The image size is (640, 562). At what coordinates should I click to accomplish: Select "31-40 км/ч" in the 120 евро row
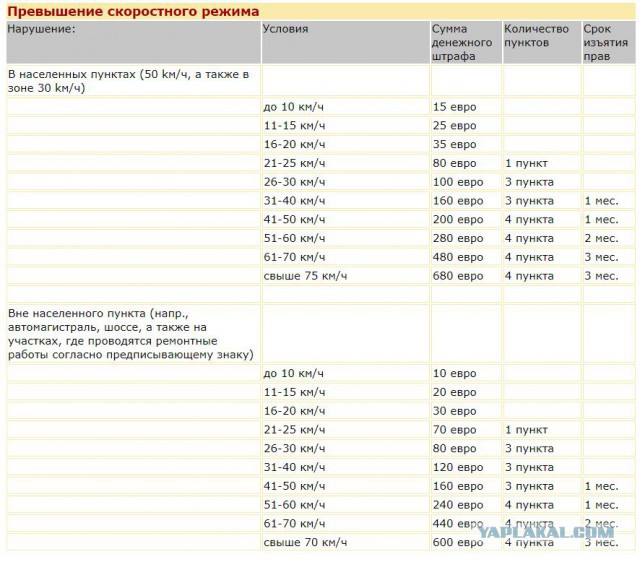tap(294, 467)
